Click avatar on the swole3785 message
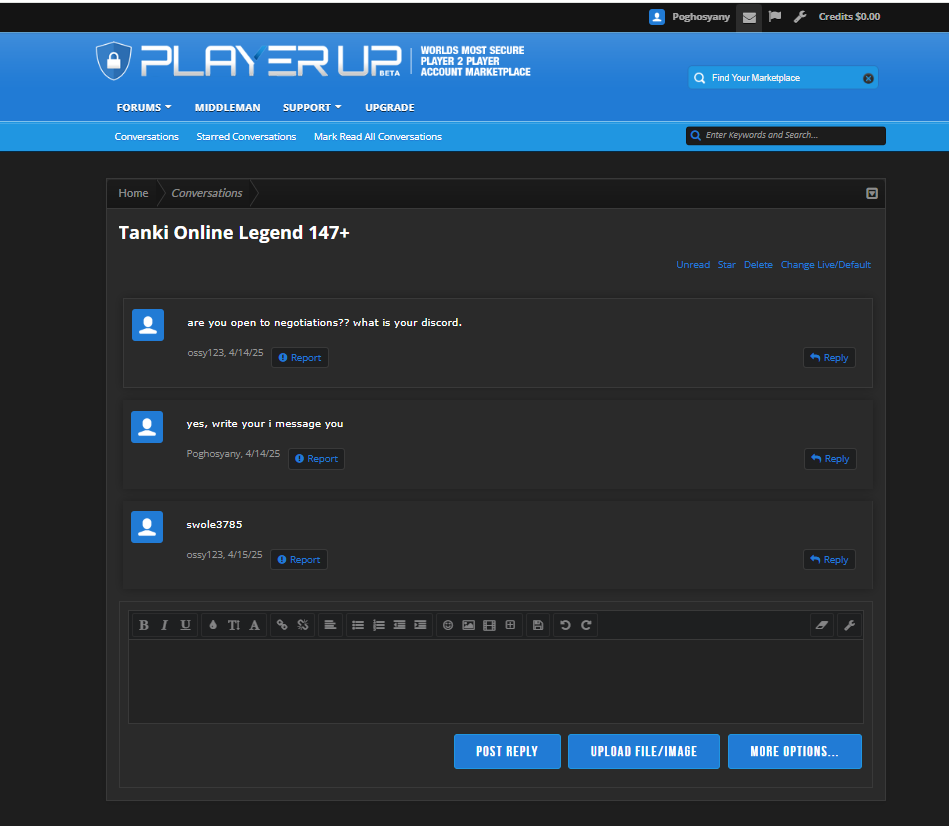949x826 pixels. (147, 526)
